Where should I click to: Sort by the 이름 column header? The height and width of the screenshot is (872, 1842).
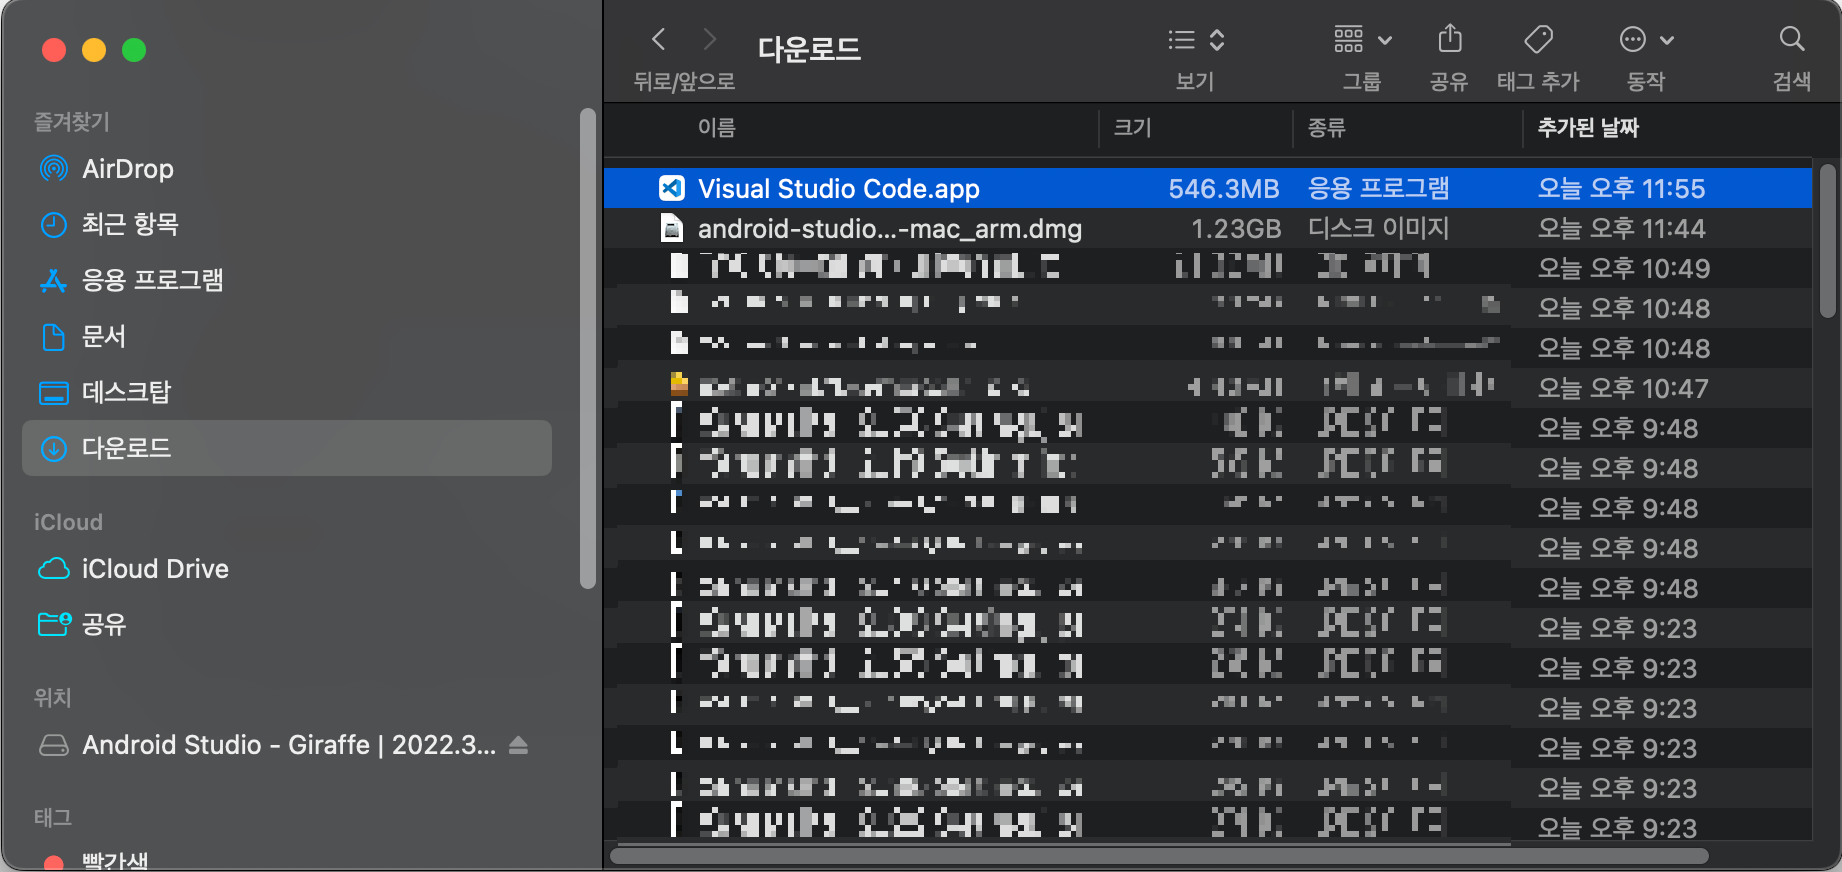(x=716, y=128)
